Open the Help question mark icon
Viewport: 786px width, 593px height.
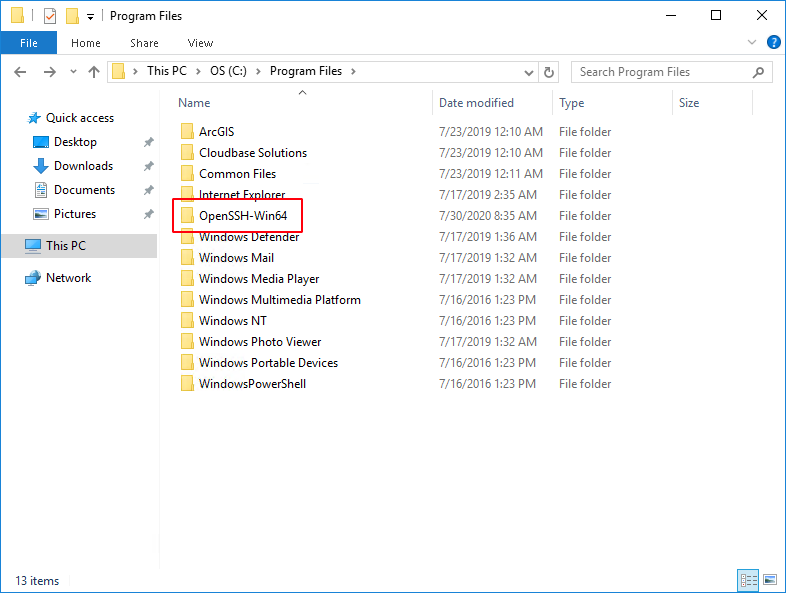pos(773,43)
